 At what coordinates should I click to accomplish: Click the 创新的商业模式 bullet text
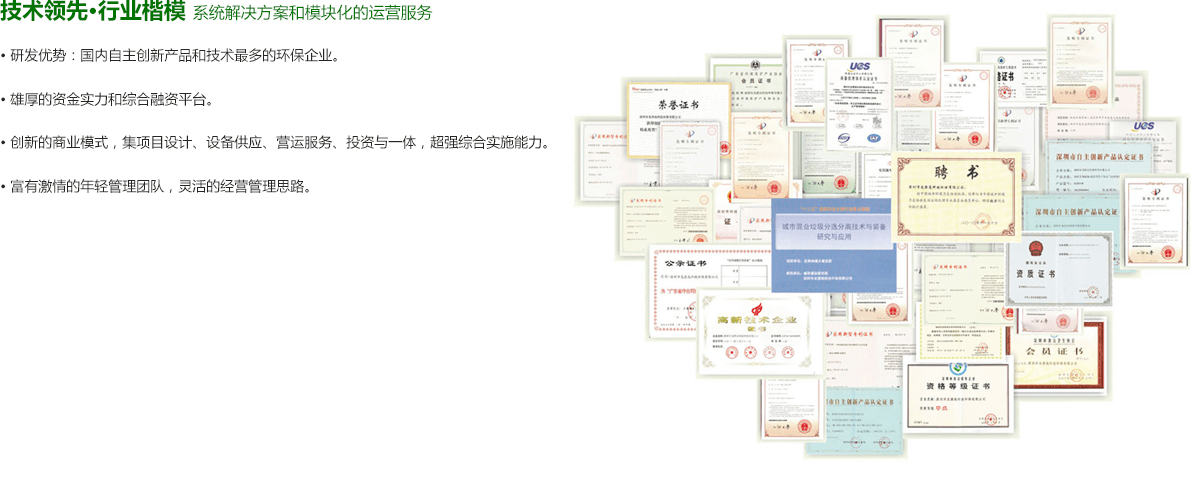278,142
